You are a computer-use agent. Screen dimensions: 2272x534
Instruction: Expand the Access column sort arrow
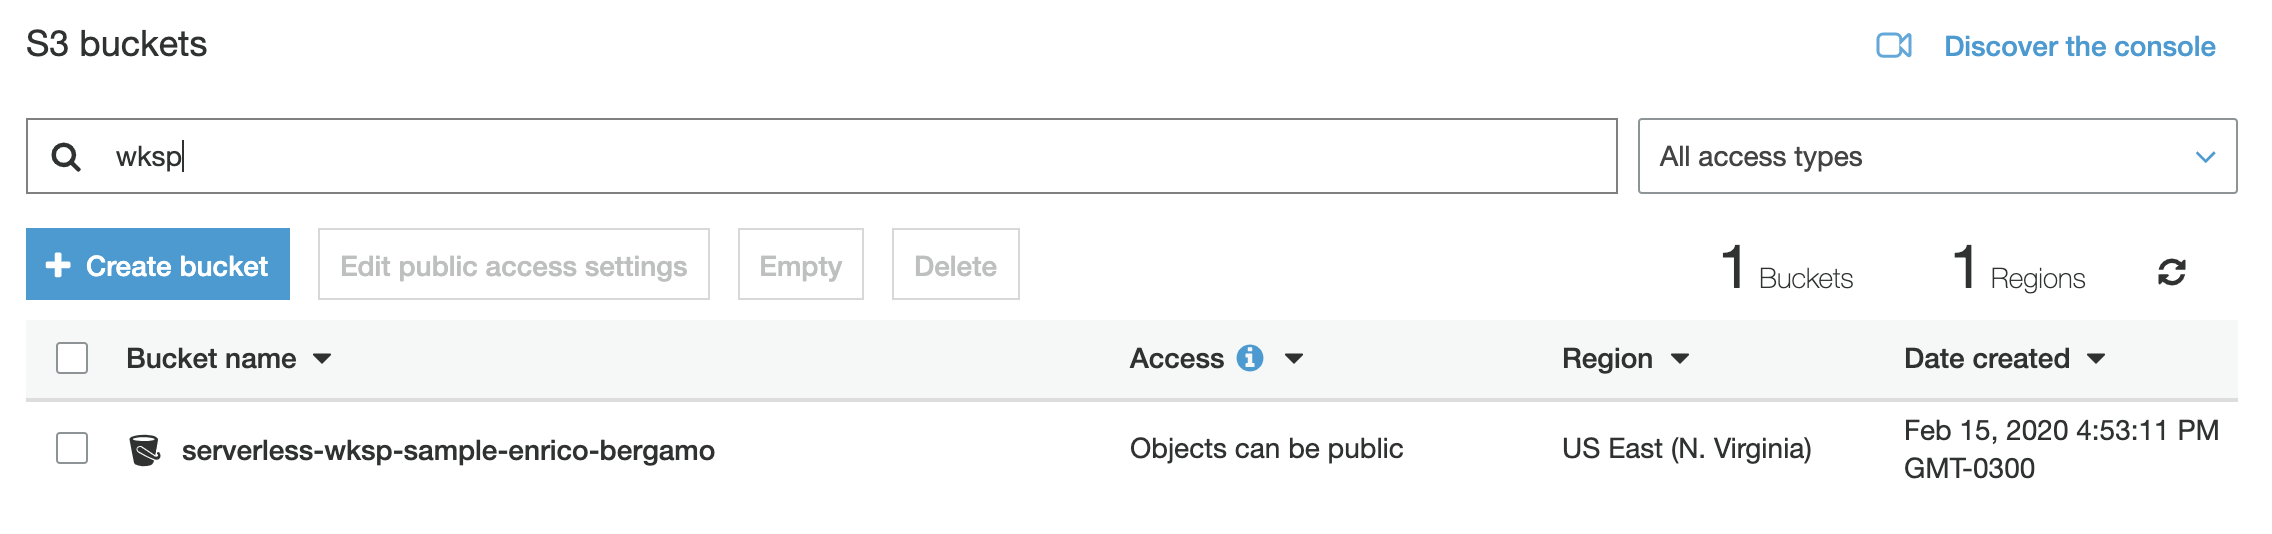coord(1294,359)
